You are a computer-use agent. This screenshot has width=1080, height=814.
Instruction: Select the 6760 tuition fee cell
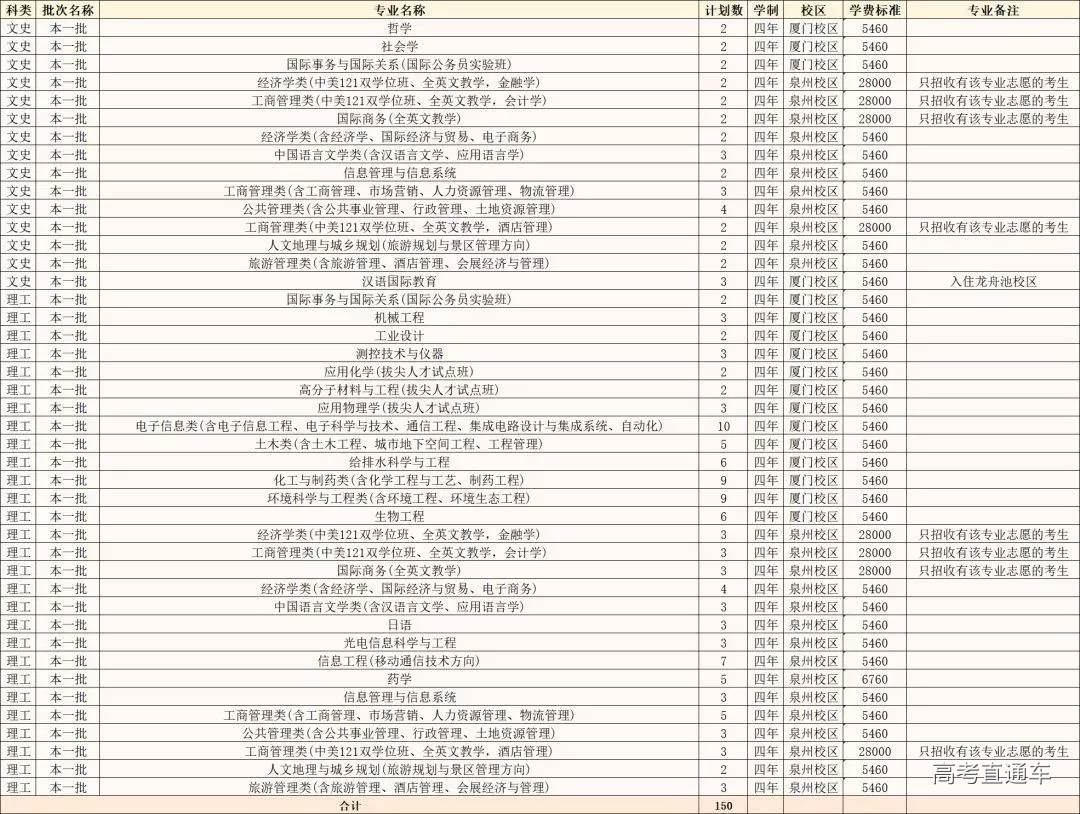coord(874,679)
